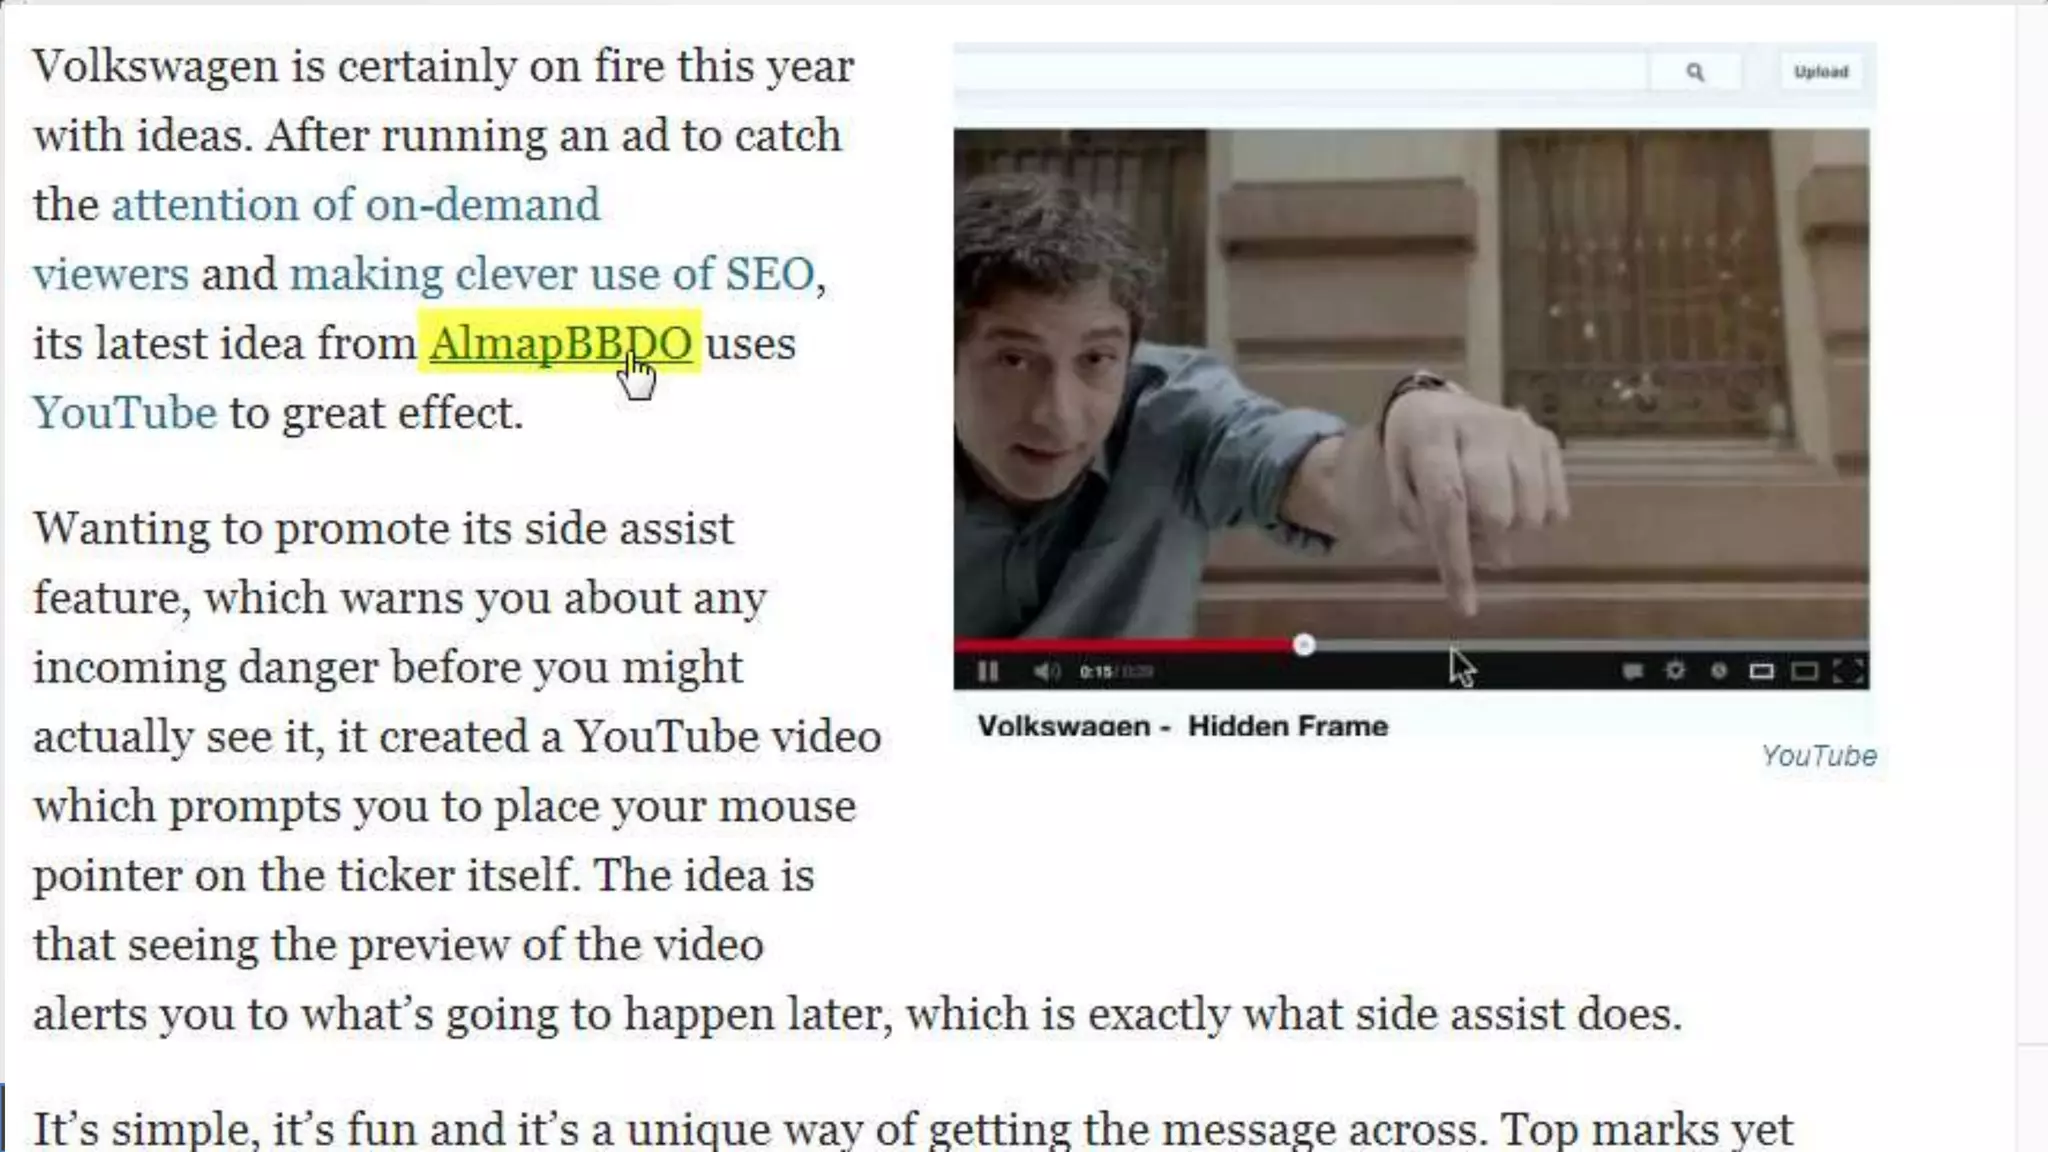Click the Upload button
This screenshot has width=2048, height=1152.
[x=1821, y=72]
